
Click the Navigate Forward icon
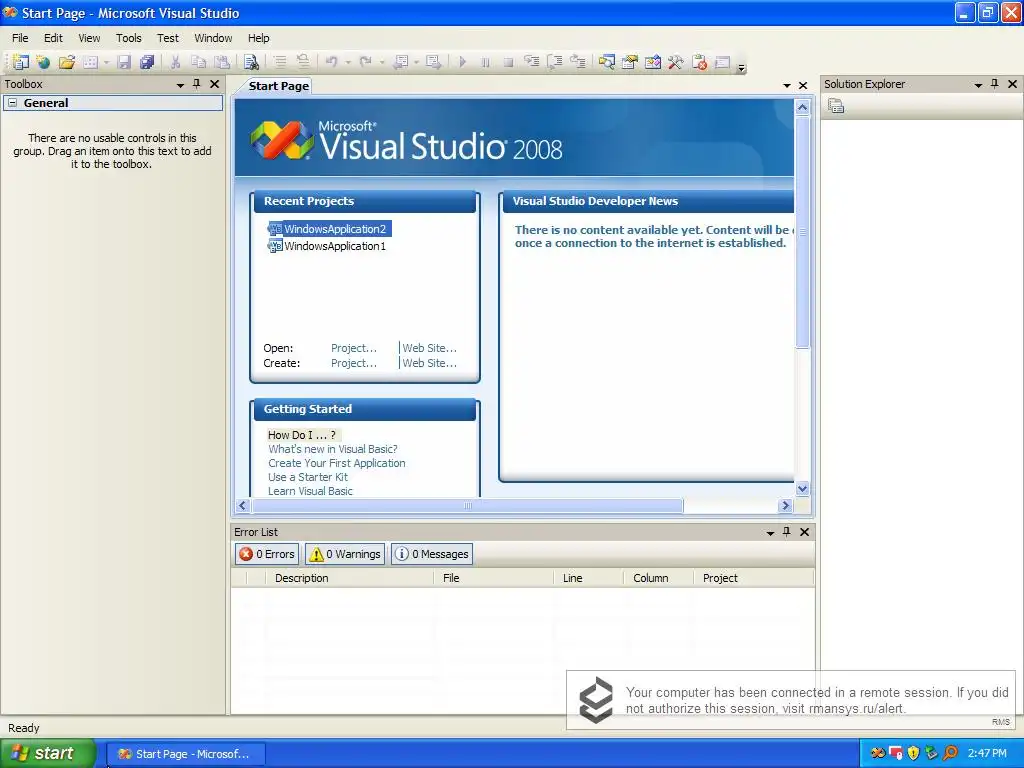tap(433, 62)
